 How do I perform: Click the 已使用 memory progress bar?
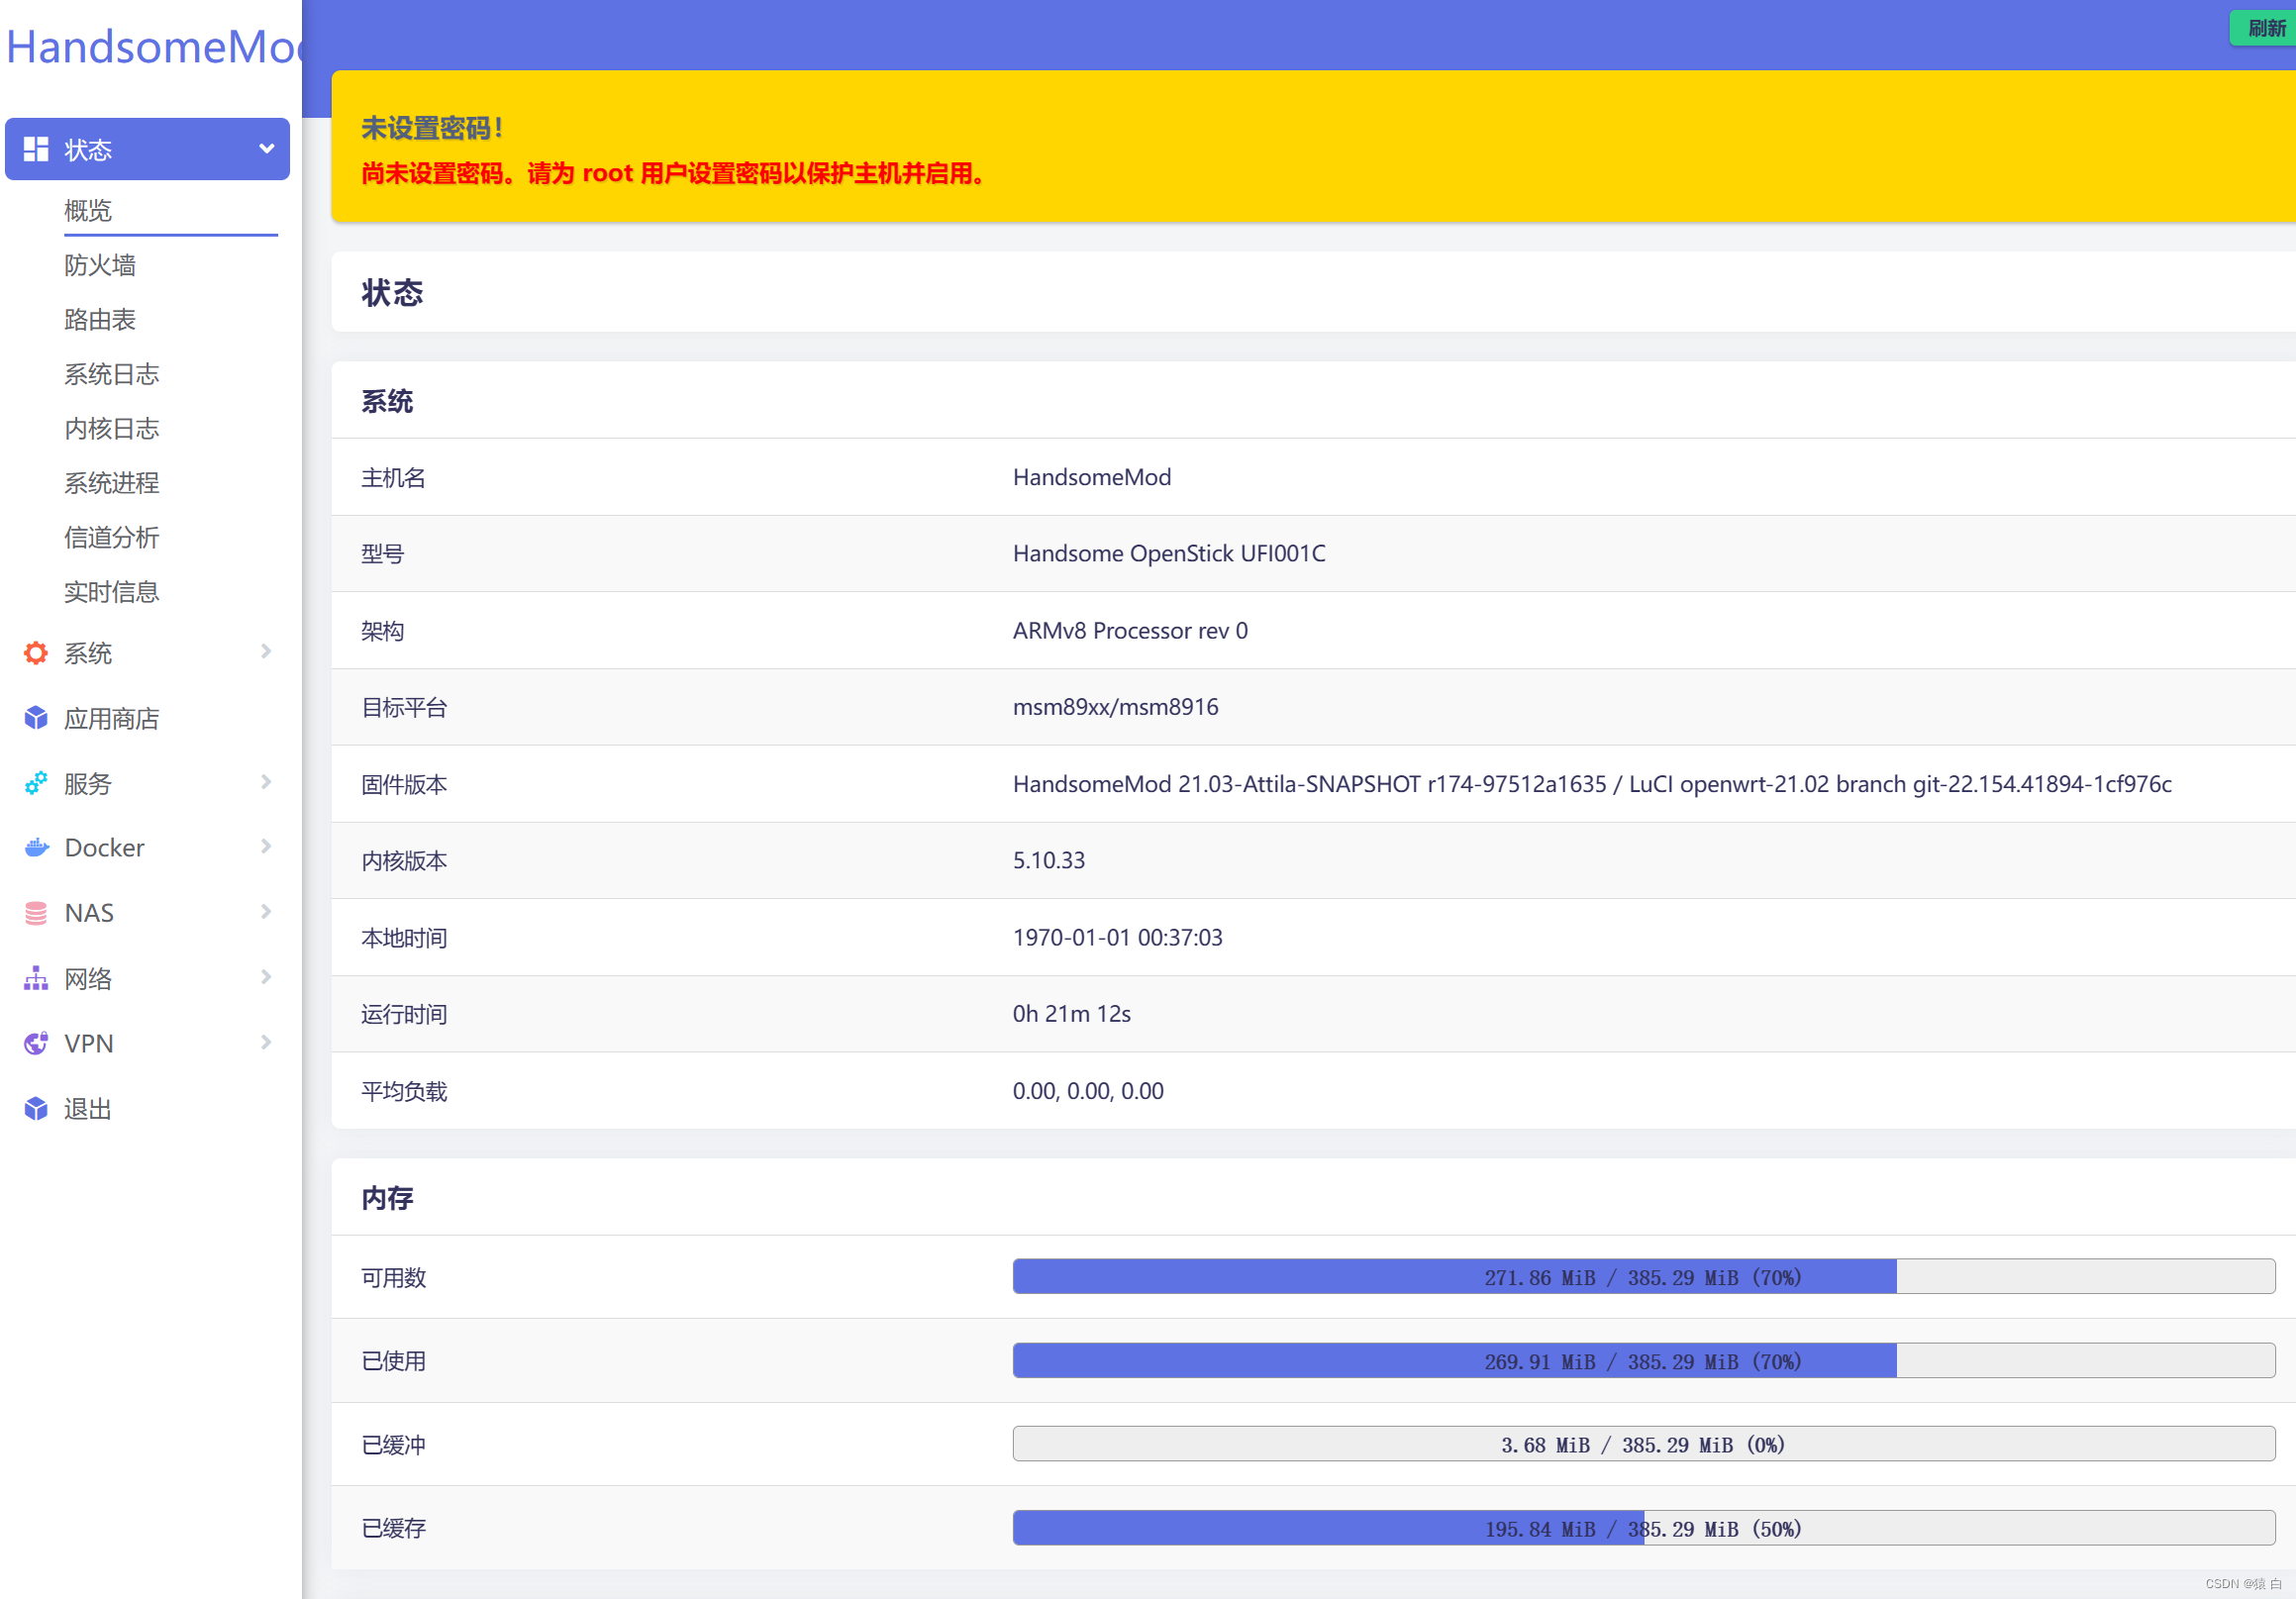click(1642, 1360)
